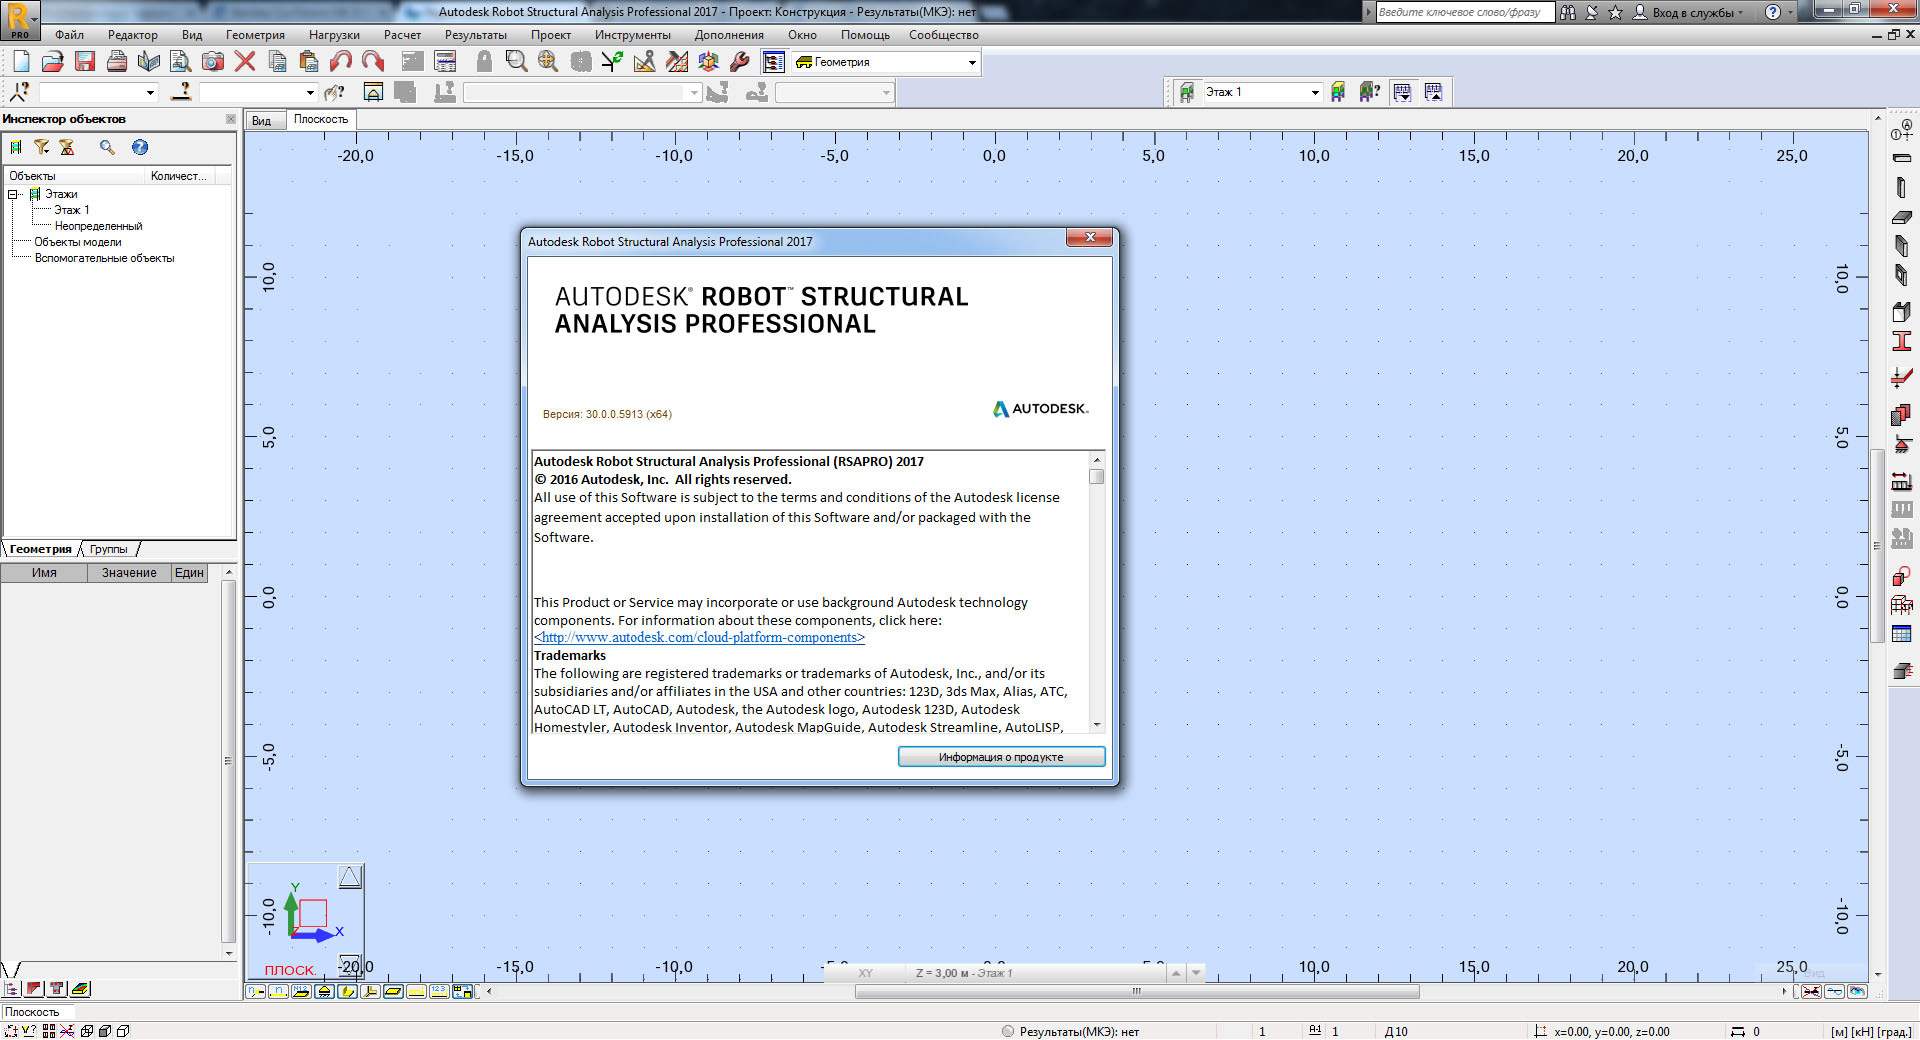
Task: Click the Print icon in toolbar
Action: (117, 62)
